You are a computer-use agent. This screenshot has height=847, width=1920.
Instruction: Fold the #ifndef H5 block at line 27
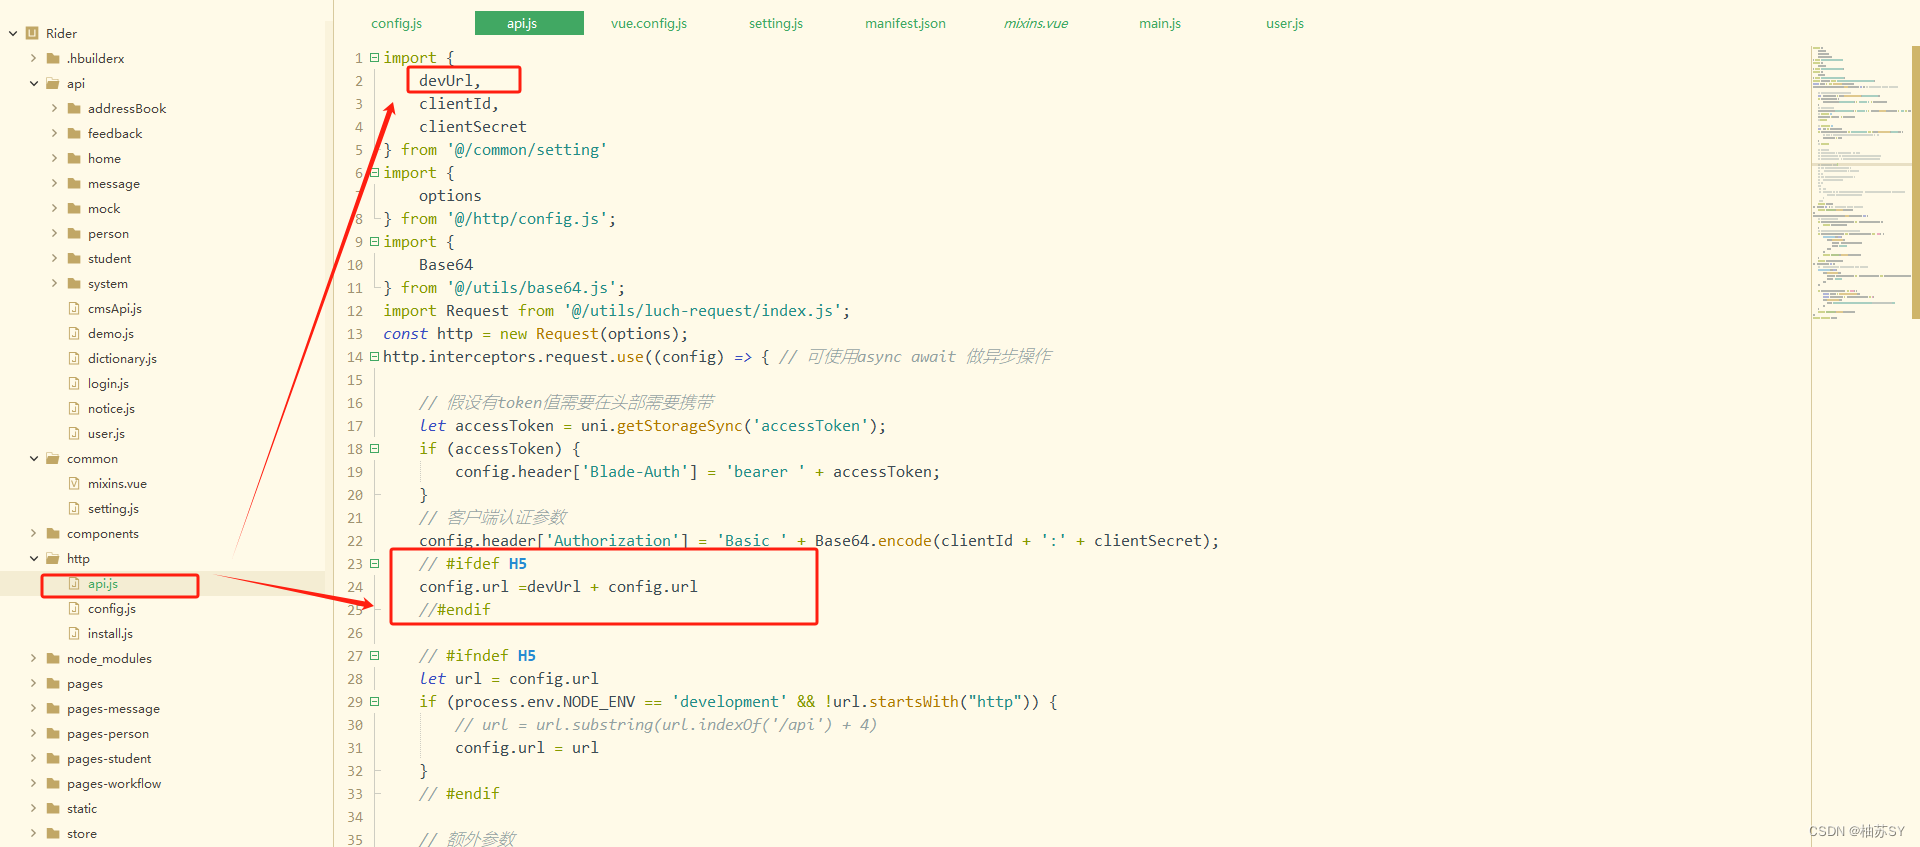click(x=375, y=656)
